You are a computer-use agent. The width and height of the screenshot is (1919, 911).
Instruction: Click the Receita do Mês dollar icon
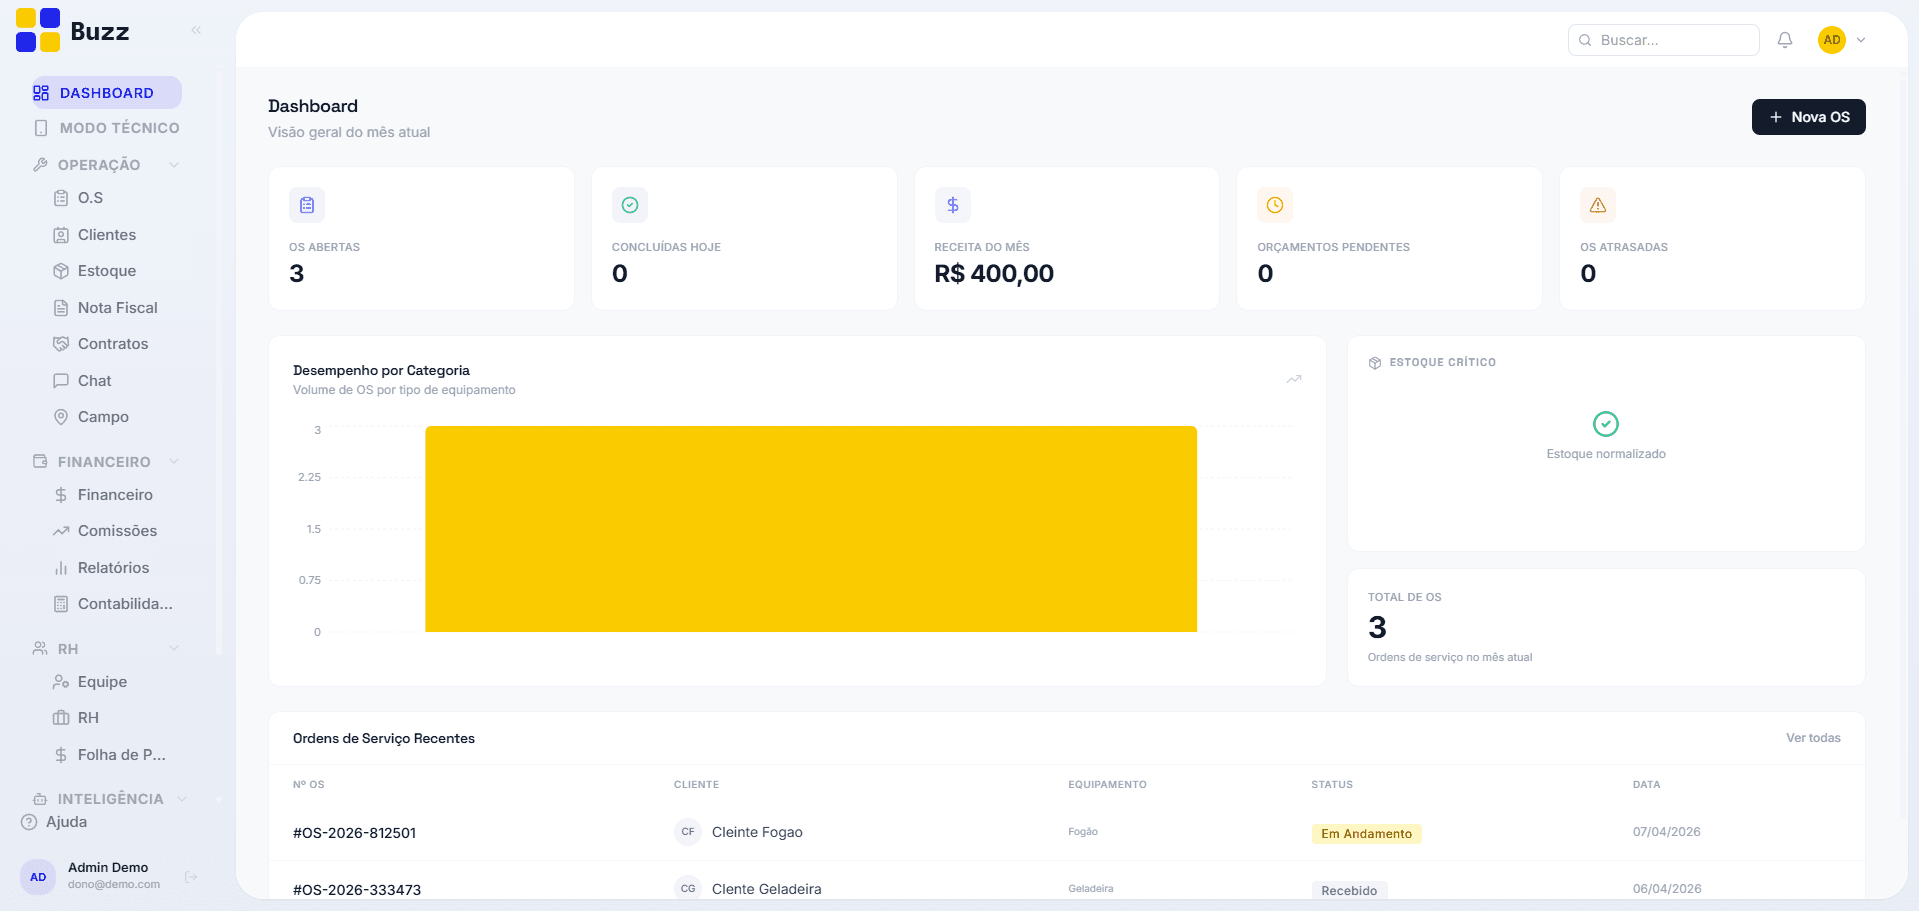(x=953, y=205)
